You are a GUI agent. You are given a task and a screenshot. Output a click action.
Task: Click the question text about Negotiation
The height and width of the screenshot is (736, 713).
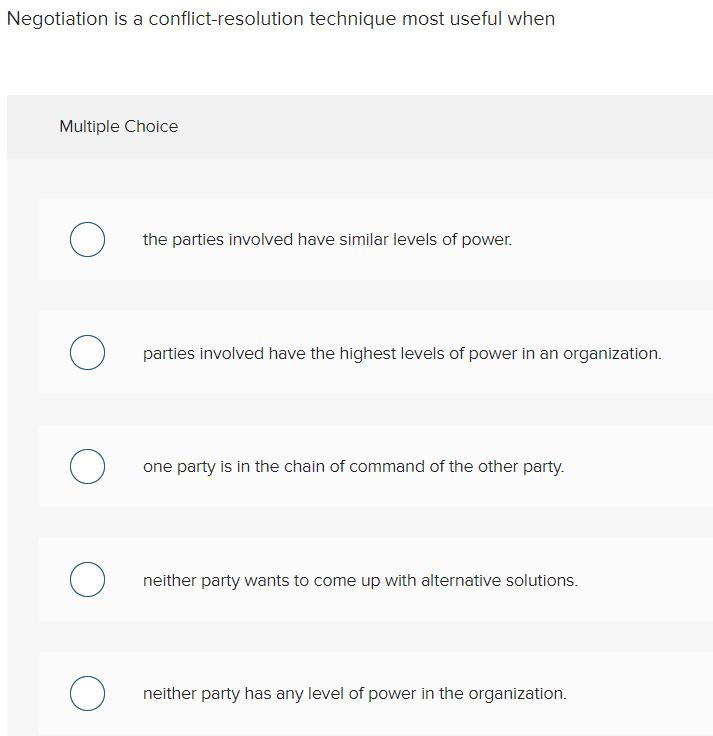281,19
